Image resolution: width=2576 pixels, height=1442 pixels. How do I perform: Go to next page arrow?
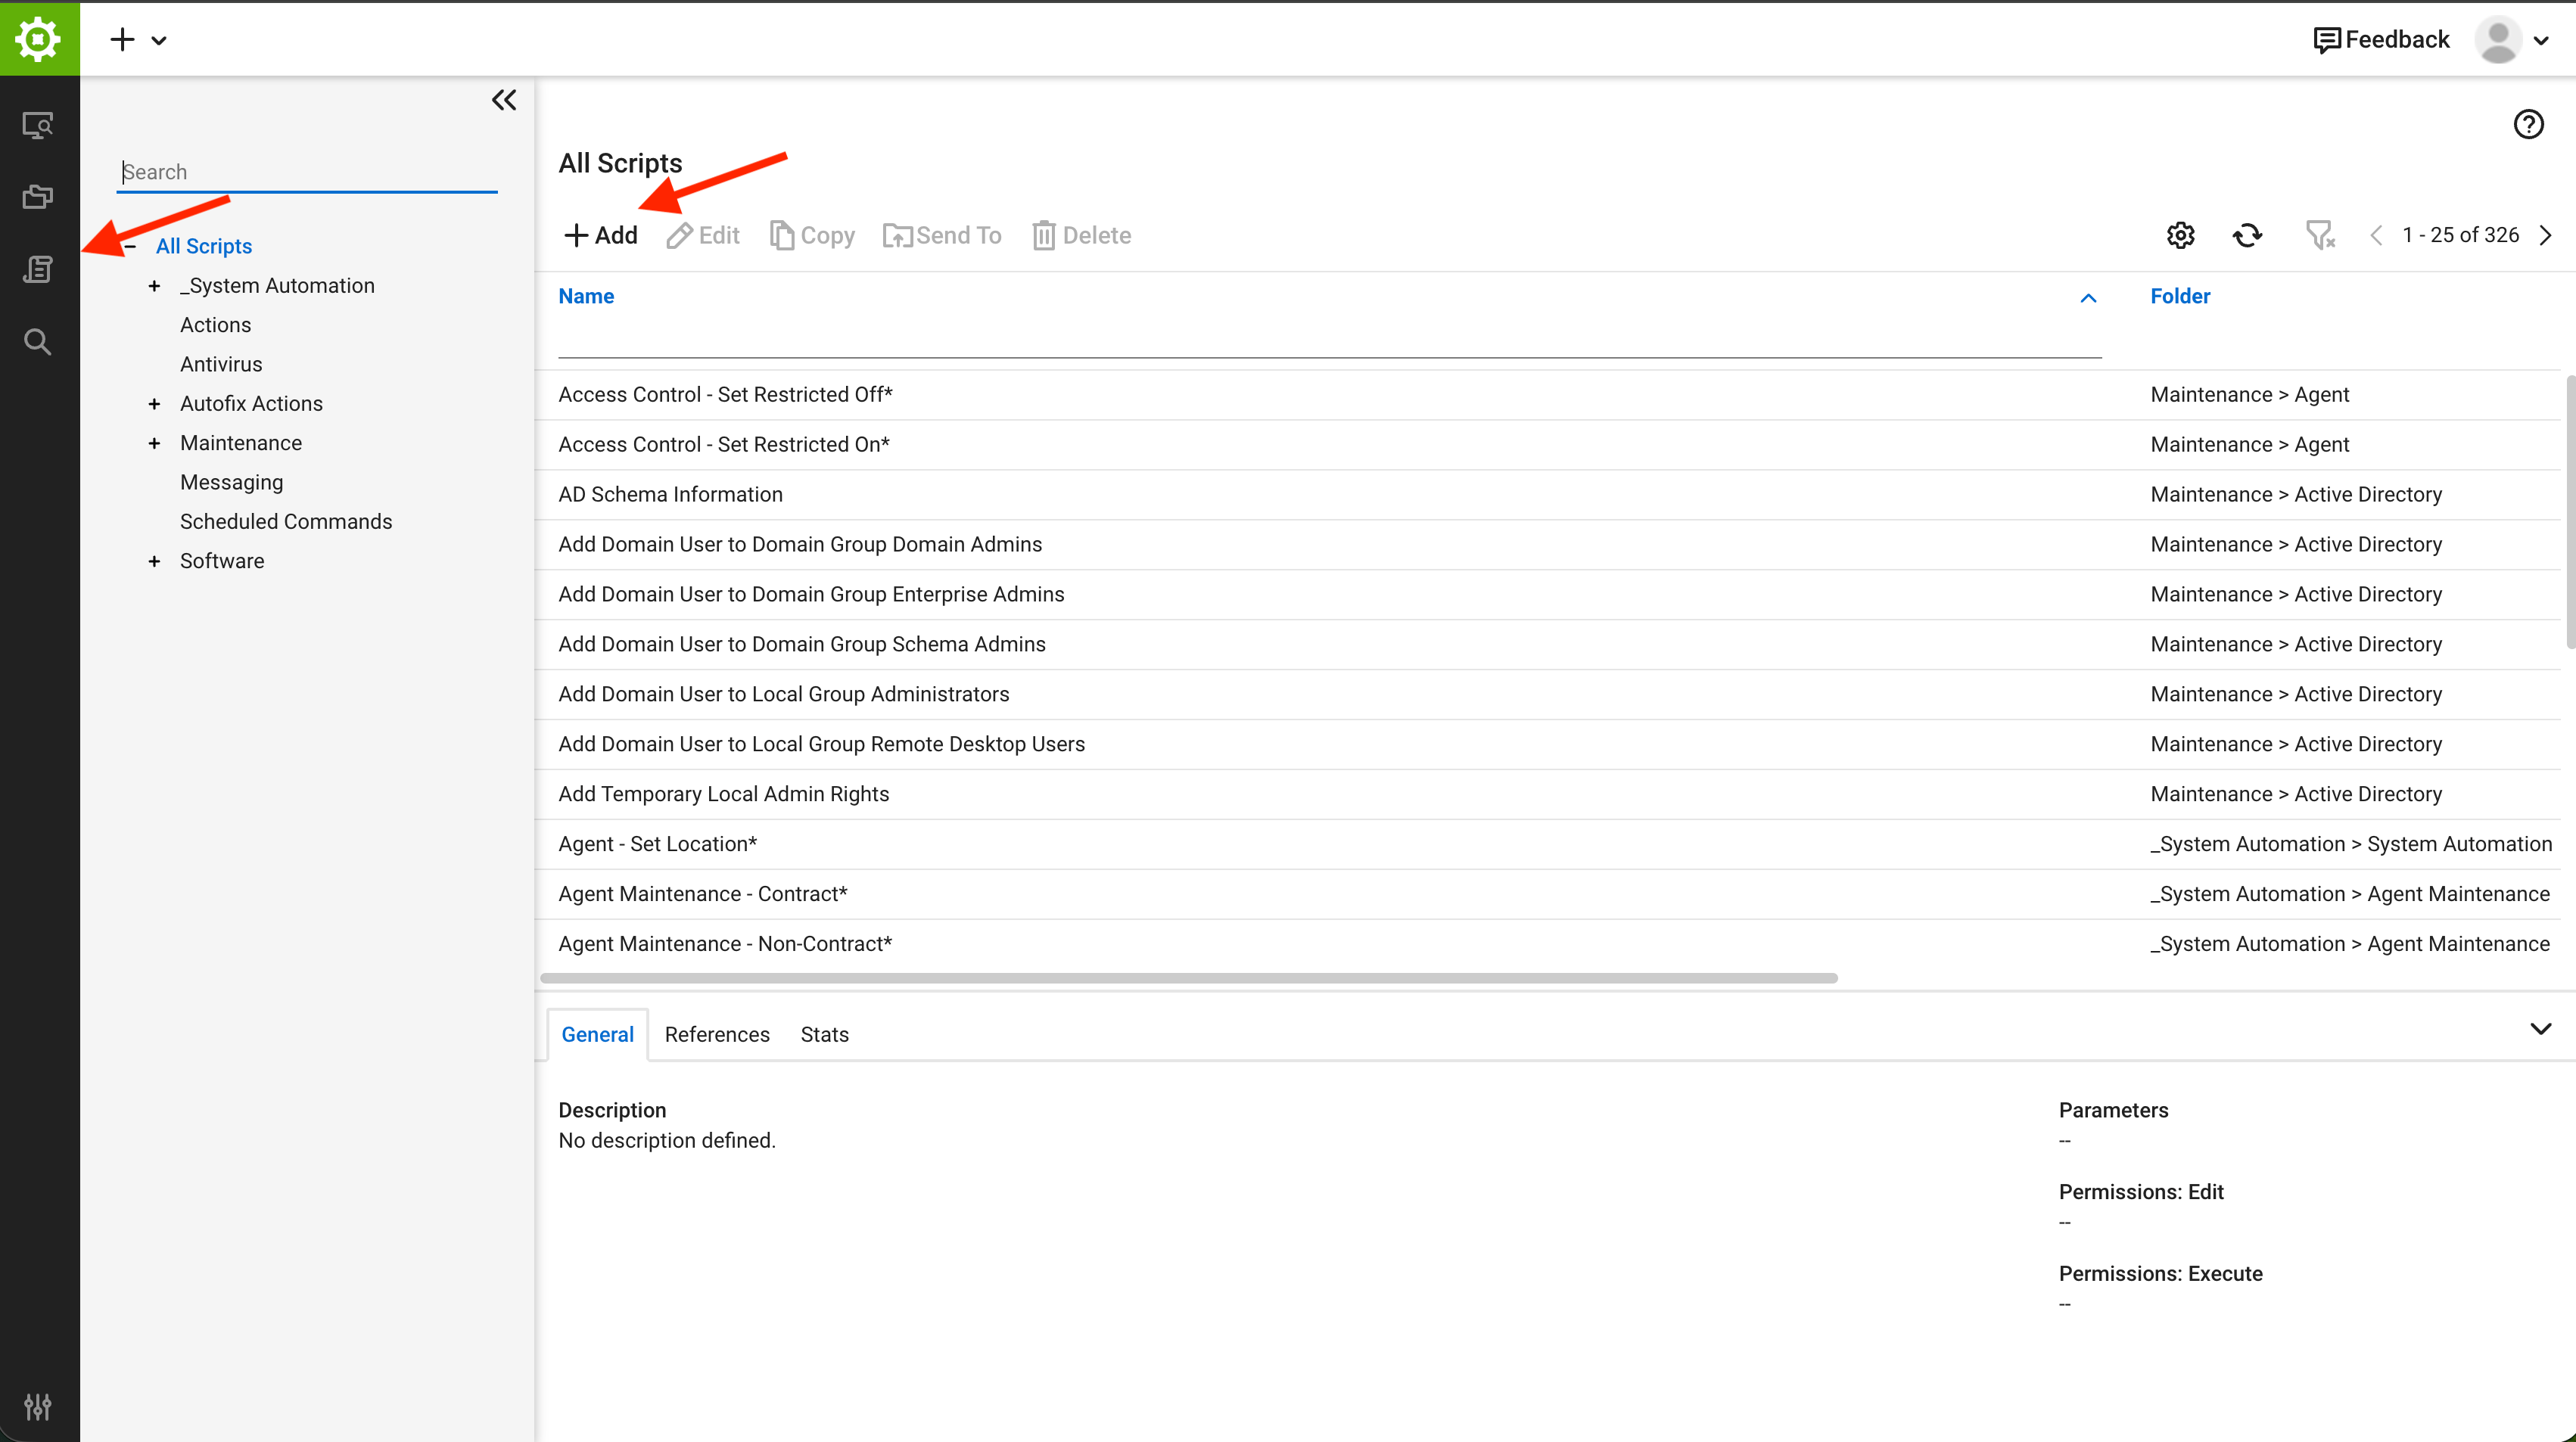click(x=2546, y=235)
